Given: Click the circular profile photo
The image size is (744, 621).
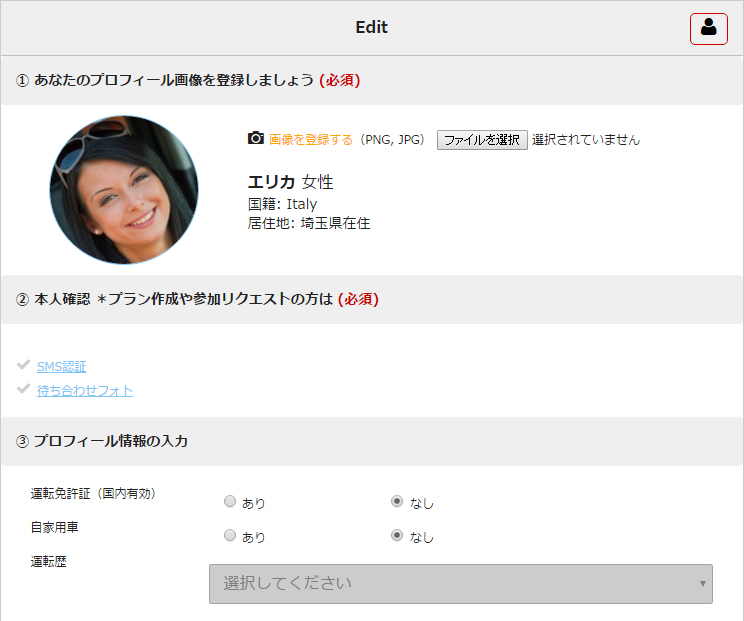Looking at the screenshot, I should [124, 190].
